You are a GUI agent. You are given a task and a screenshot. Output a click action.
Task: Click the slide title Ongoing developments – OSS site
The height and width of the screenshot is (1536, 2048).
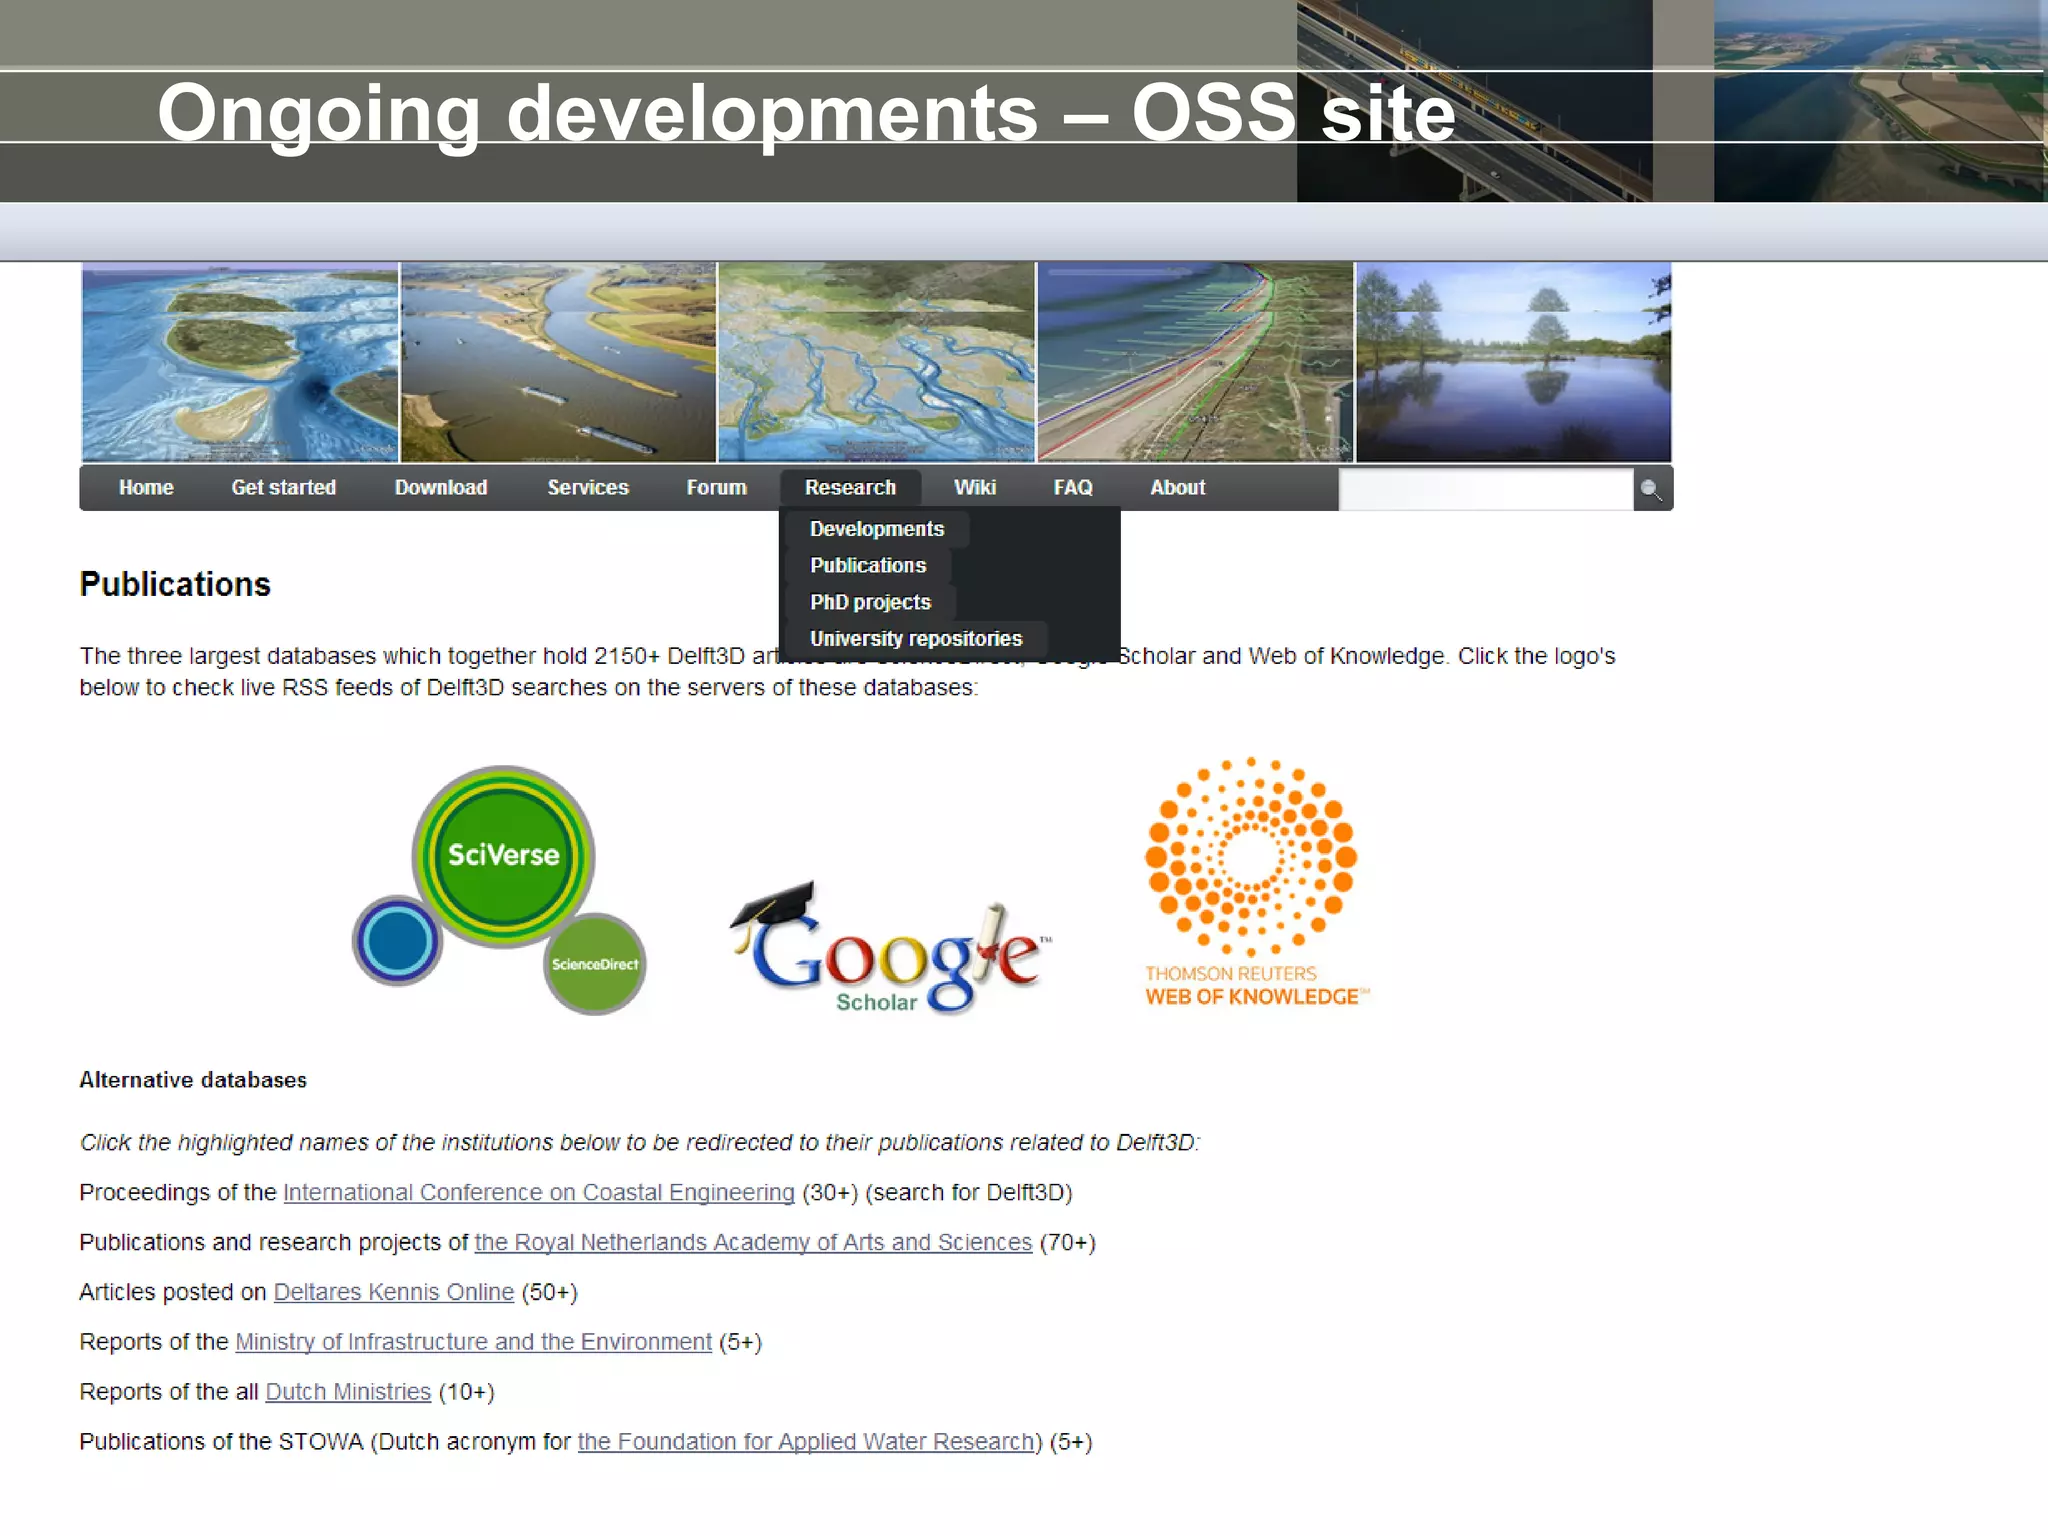806,112
